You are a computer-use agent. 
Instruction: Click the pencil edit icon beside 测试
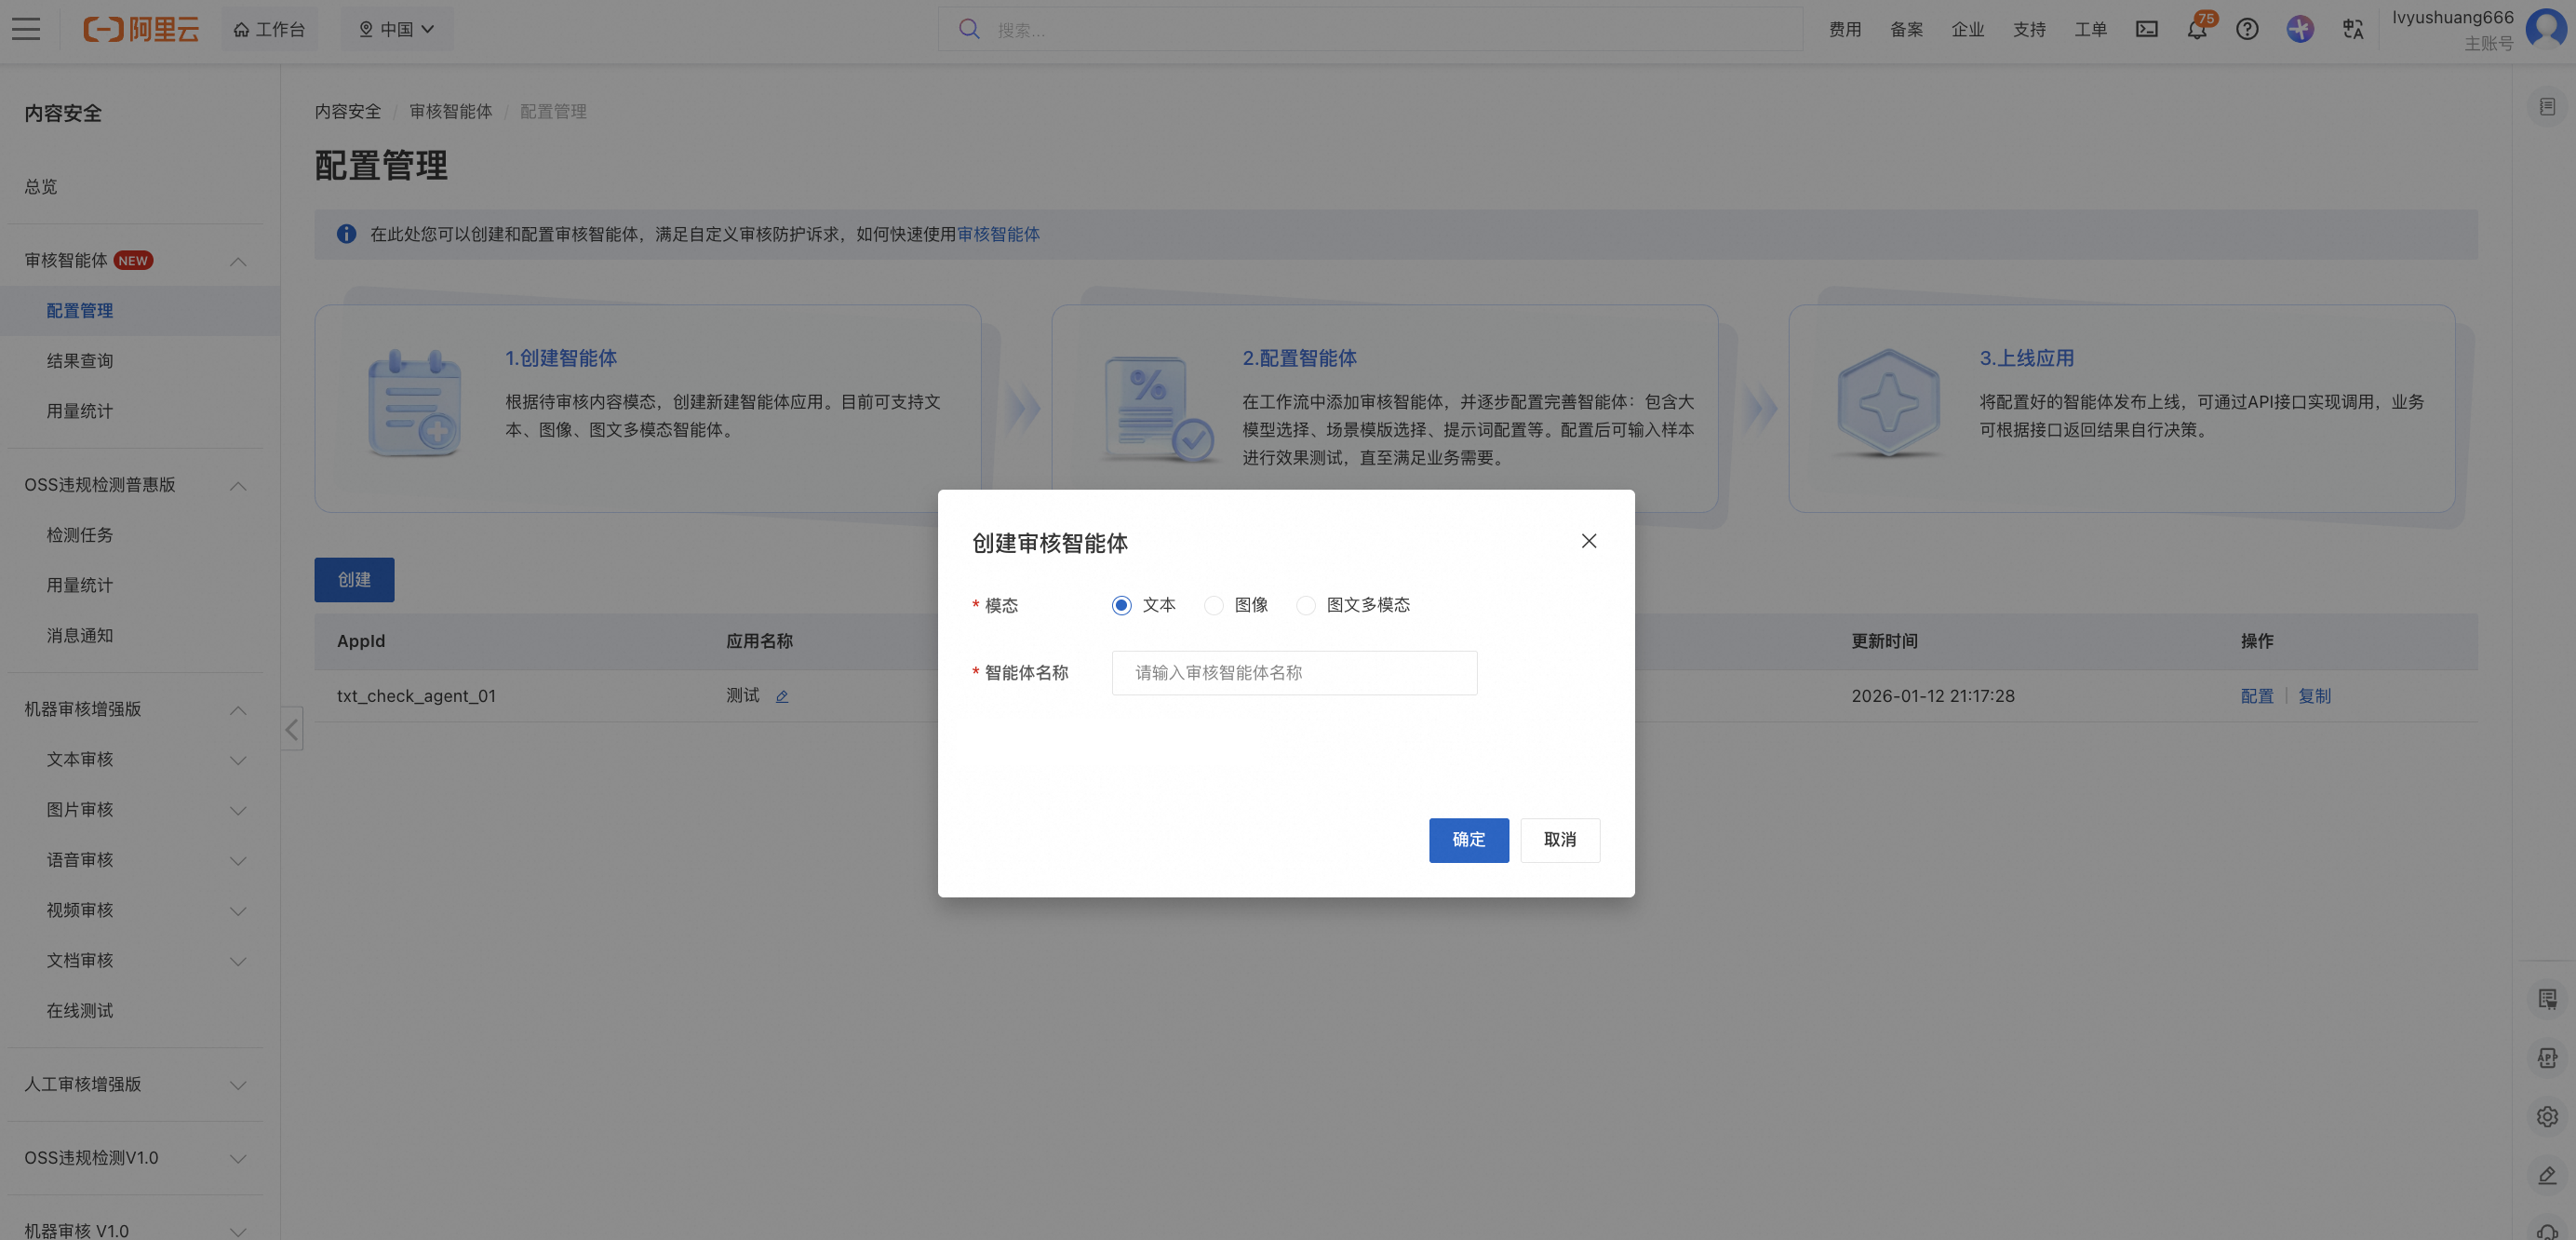[782, 697]
